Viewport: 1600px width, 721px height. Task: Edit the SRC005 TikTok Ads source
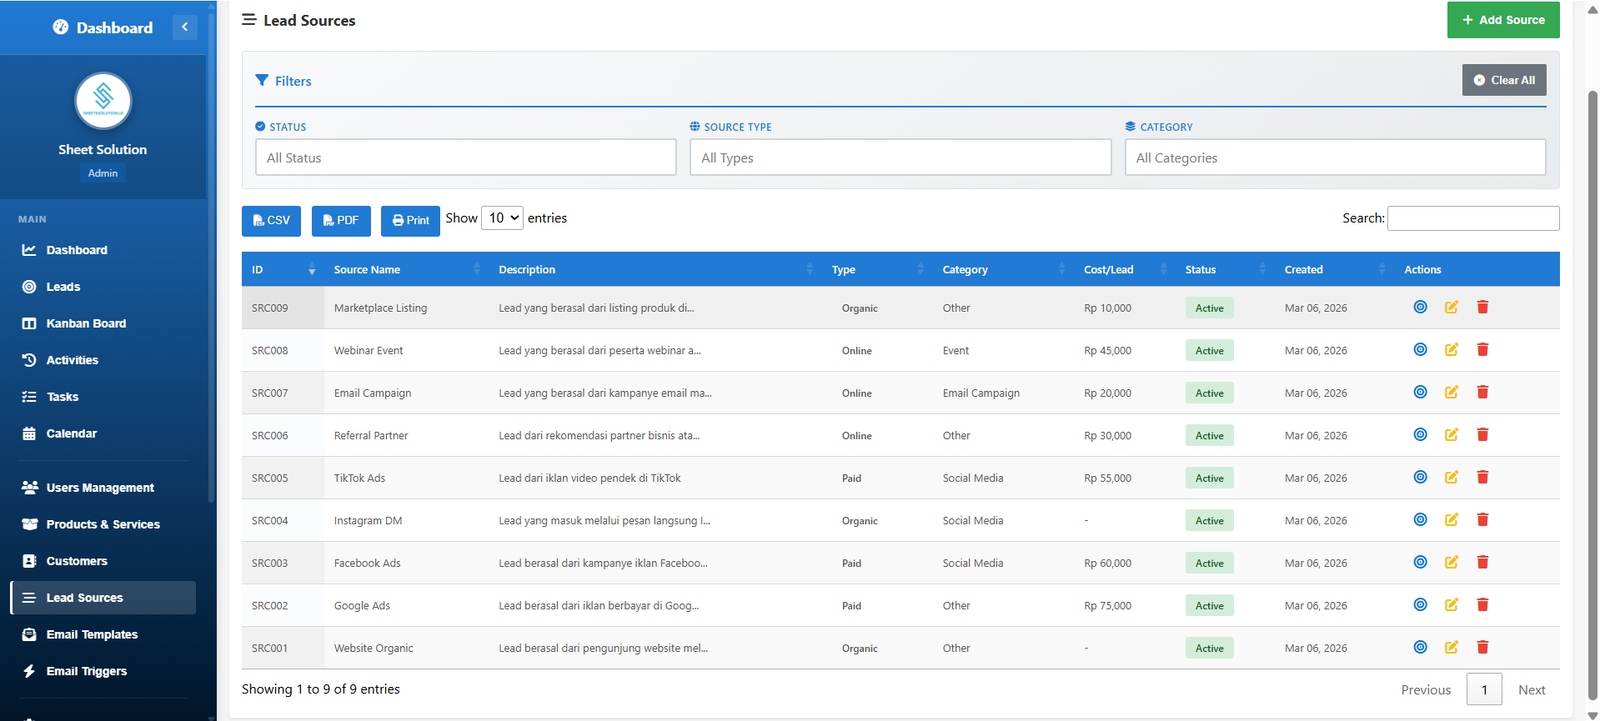pos(1451,477)
